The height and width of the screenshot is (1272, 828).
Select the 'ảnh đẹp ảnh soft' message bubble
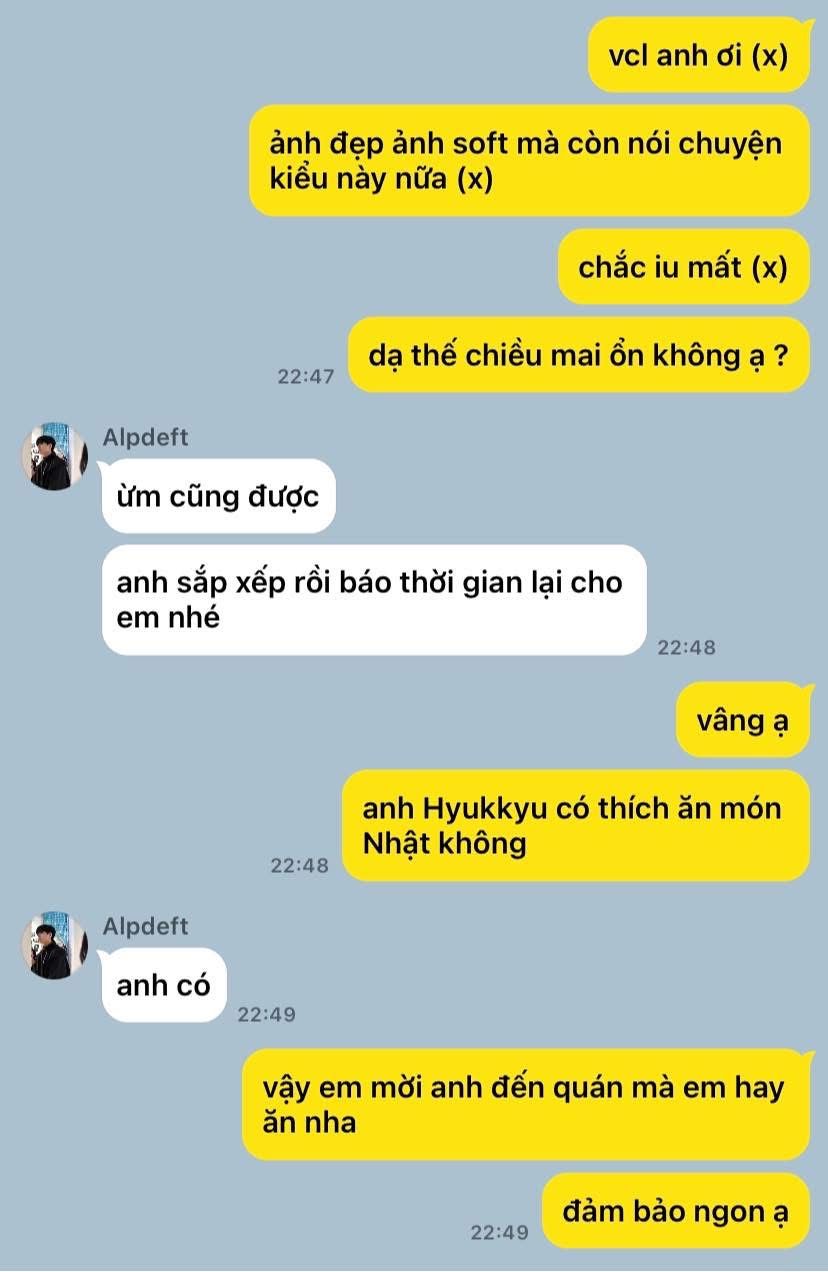[529, 160]
